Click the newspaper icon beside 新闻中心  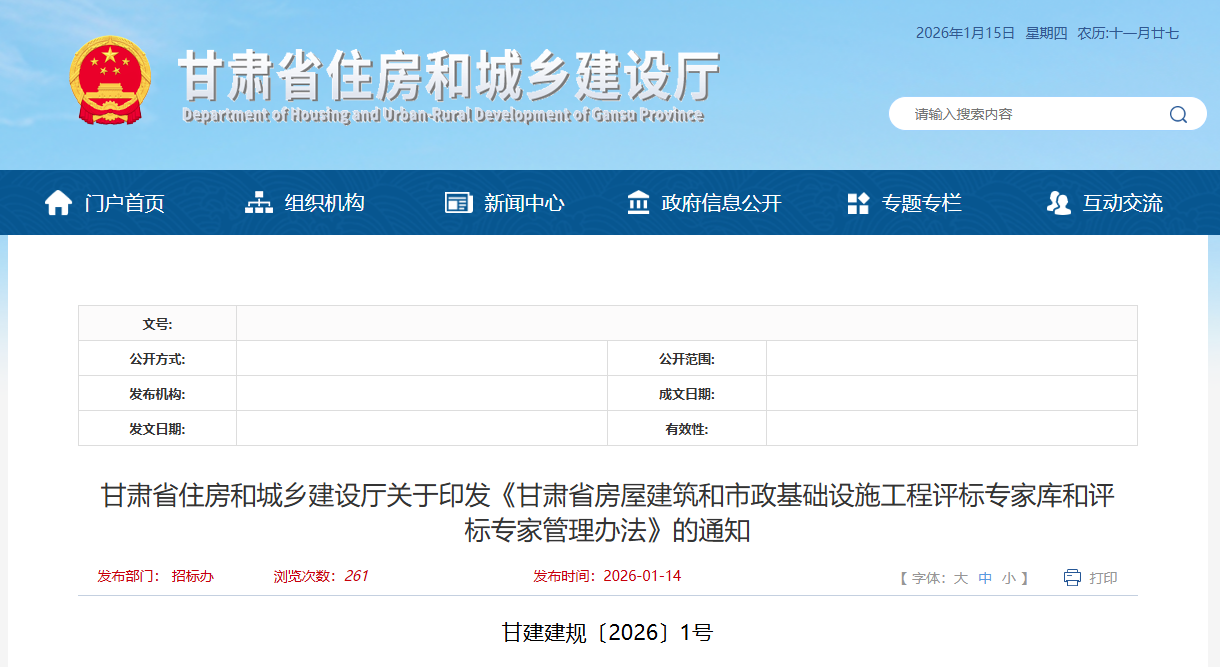point(459,202)
